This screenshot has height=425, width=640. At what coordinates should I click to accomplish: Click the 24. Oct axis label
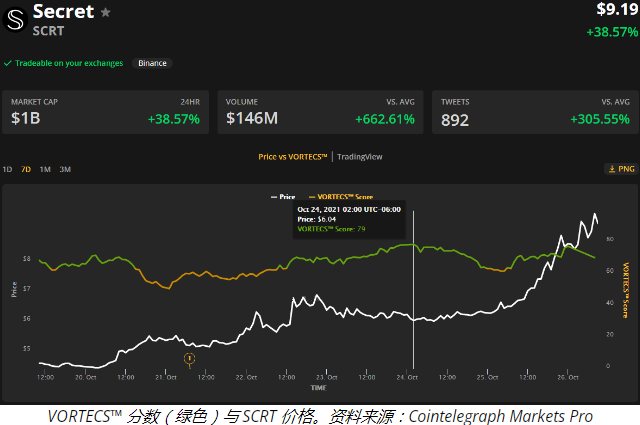click(407, 377)
